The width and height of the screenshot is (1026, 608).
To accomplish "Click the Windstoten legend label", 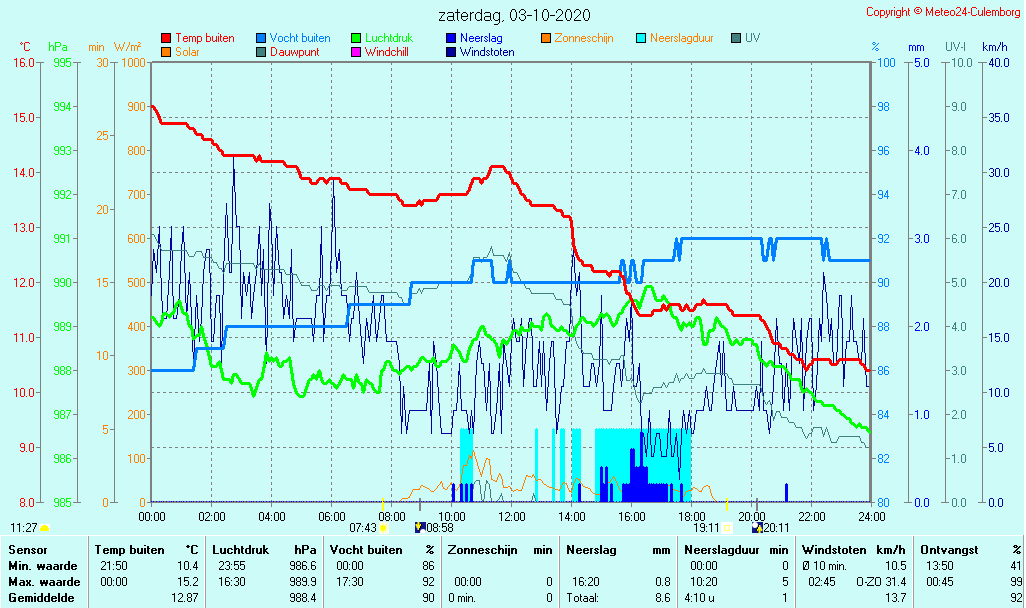I will coord(487,52).
